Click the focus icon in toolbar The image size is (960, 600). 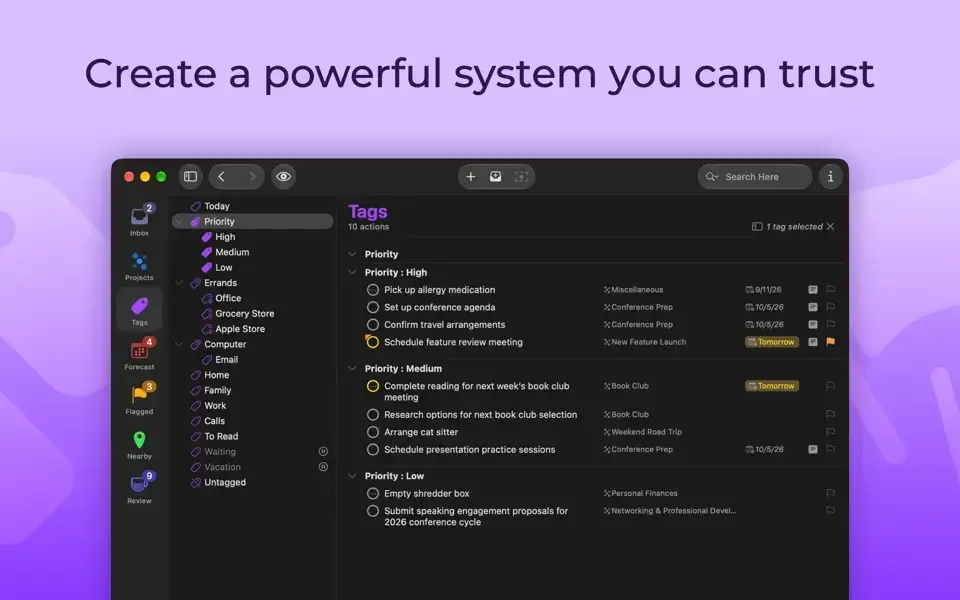(x=521, y=176)
